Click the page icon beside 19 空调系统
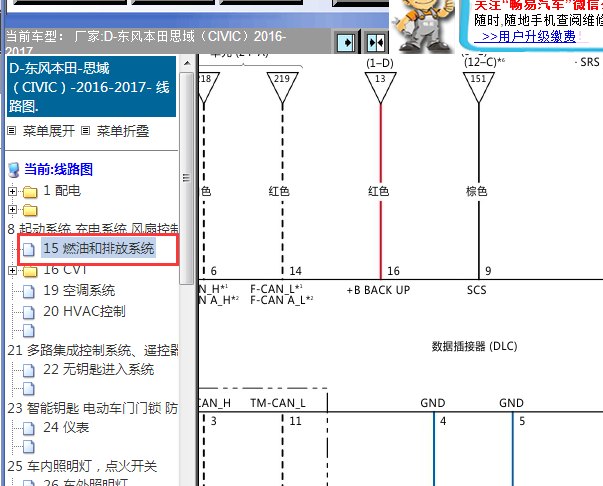603x486 pixels. 28,291
